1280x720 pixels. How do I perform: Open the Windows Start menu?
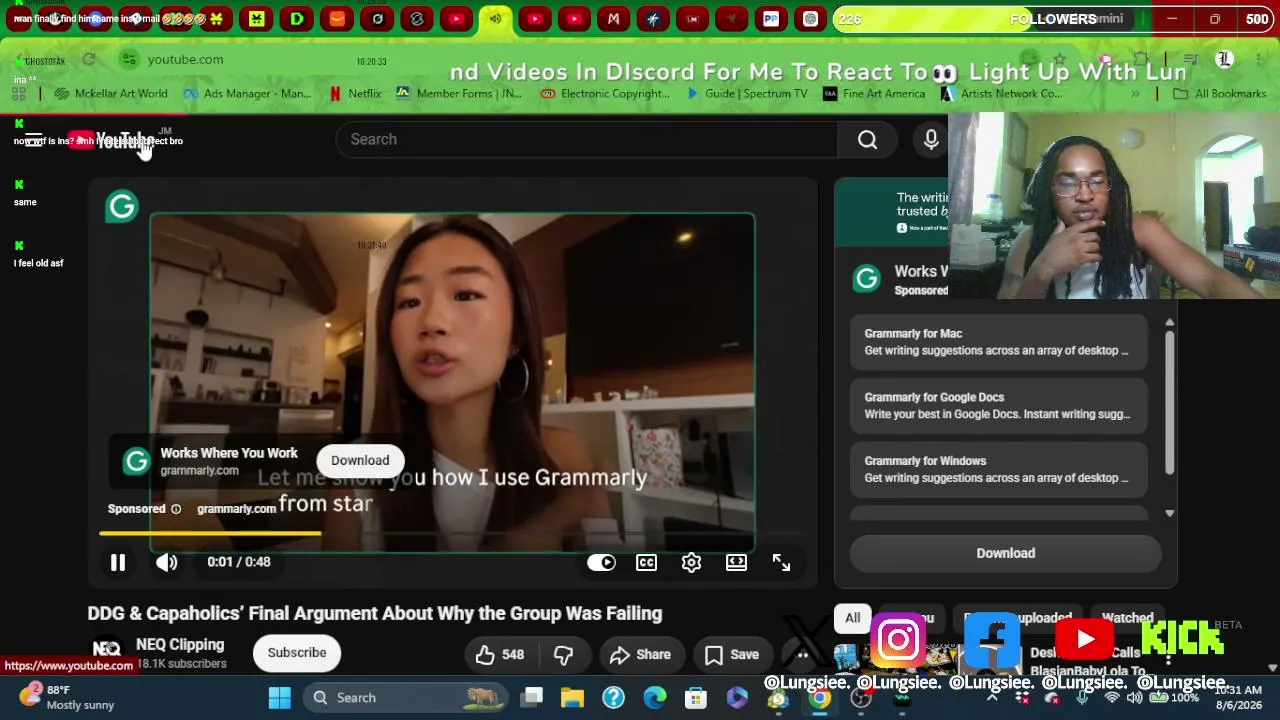click(280, 698)
